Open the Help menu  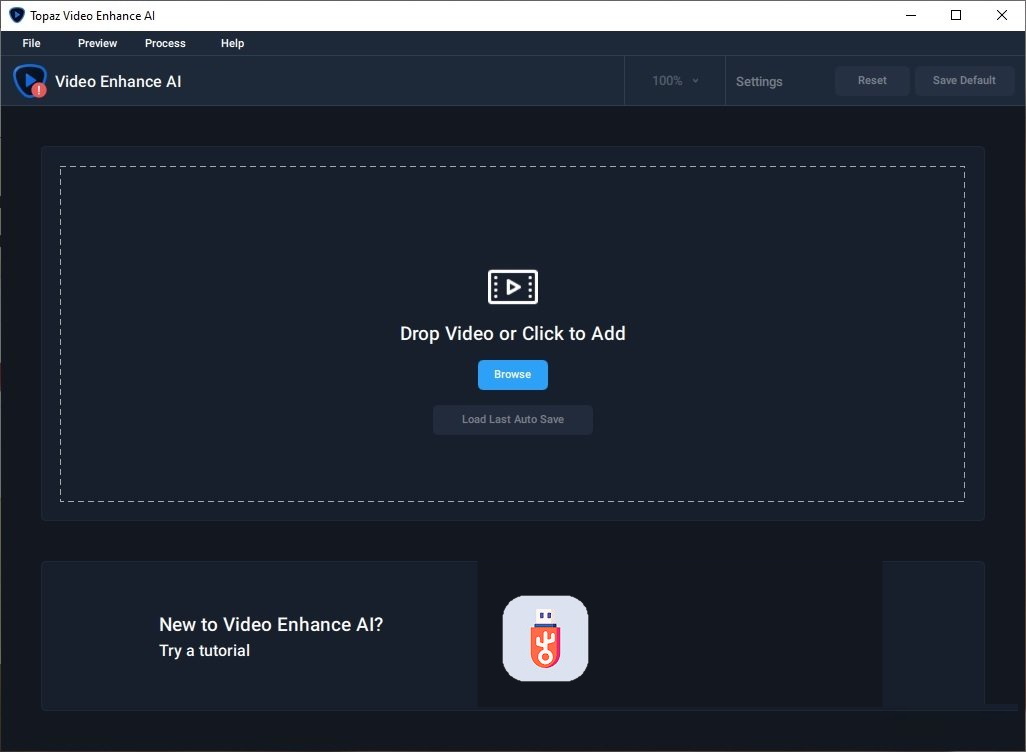point(232,43)
